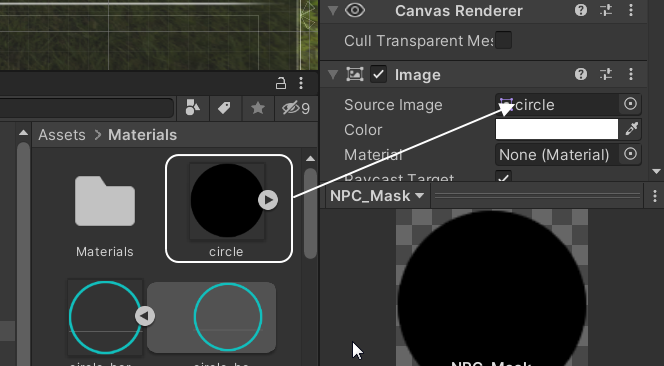Go to Assets in breadcrumb
Image resolution: width=664 pixels, height=366 pixels.
pyautogui.click(x=62, y=135)
